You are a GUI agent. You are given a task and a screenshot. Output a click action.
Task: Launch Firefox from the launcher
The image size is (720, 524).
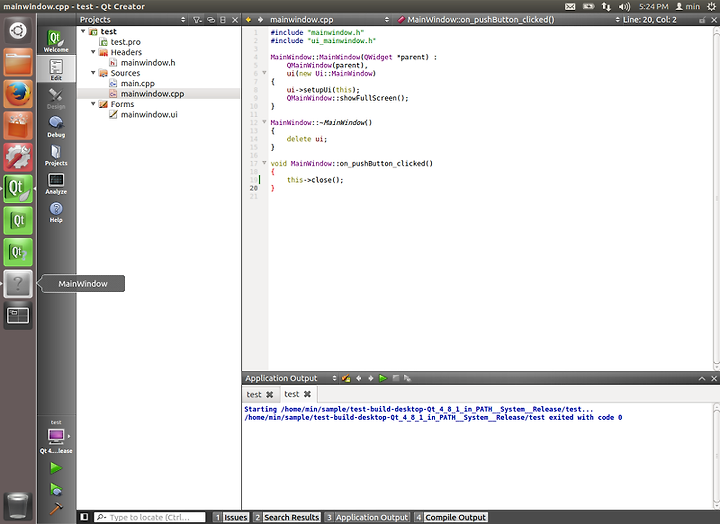18,94
